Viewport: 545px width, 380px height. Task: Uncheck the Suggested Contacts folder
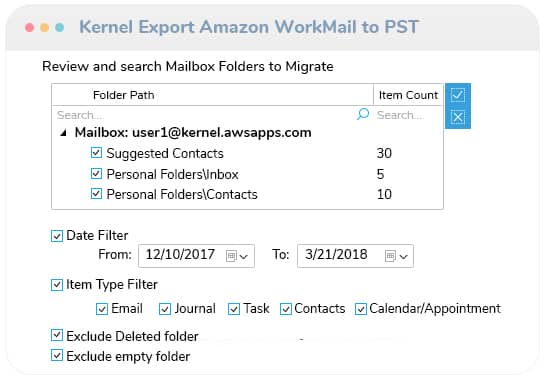[x=96, y=153]
